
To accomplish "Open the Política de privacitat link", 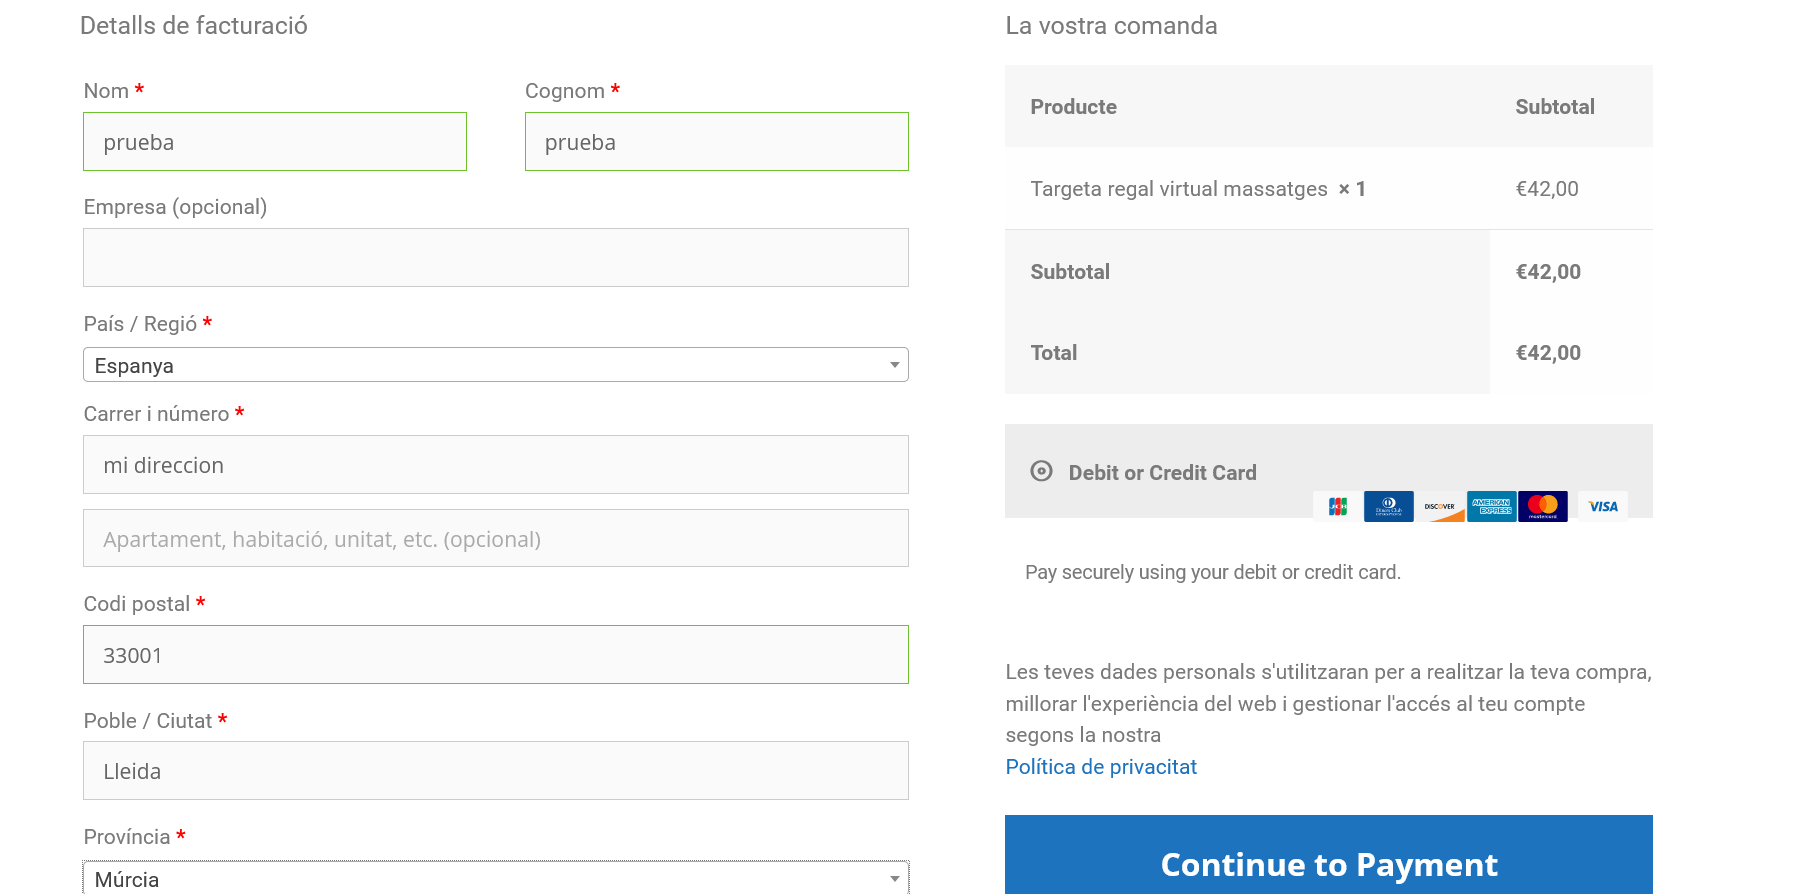I will click(x=1101, y=767).
